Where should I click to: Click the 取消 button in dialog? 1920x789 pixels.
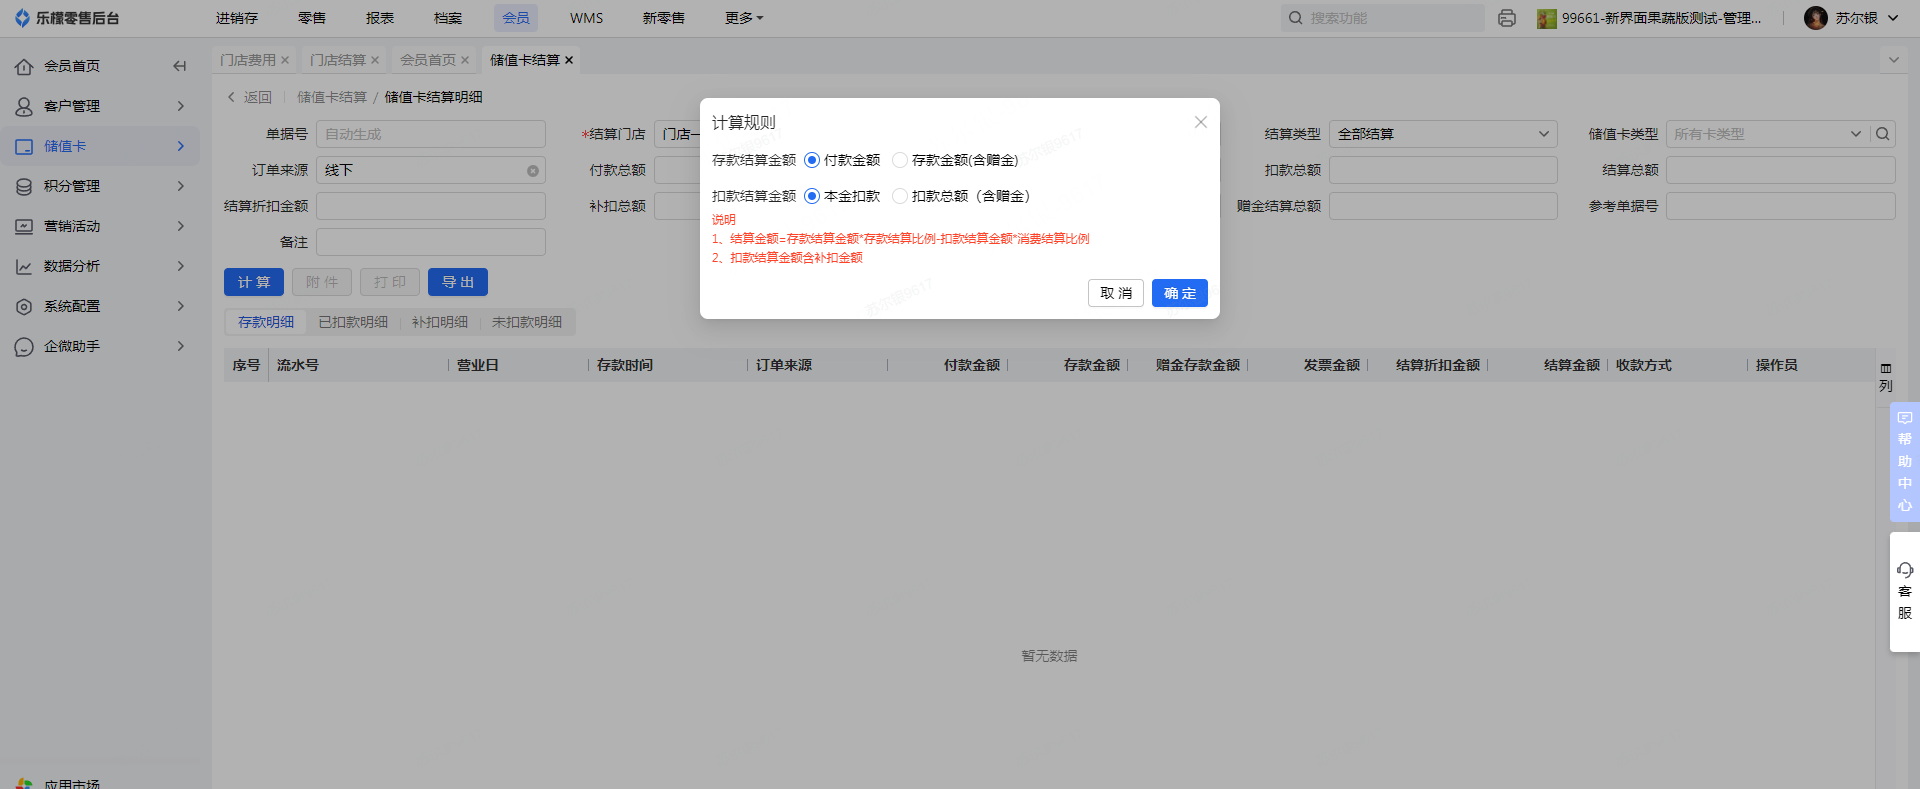1115,293
